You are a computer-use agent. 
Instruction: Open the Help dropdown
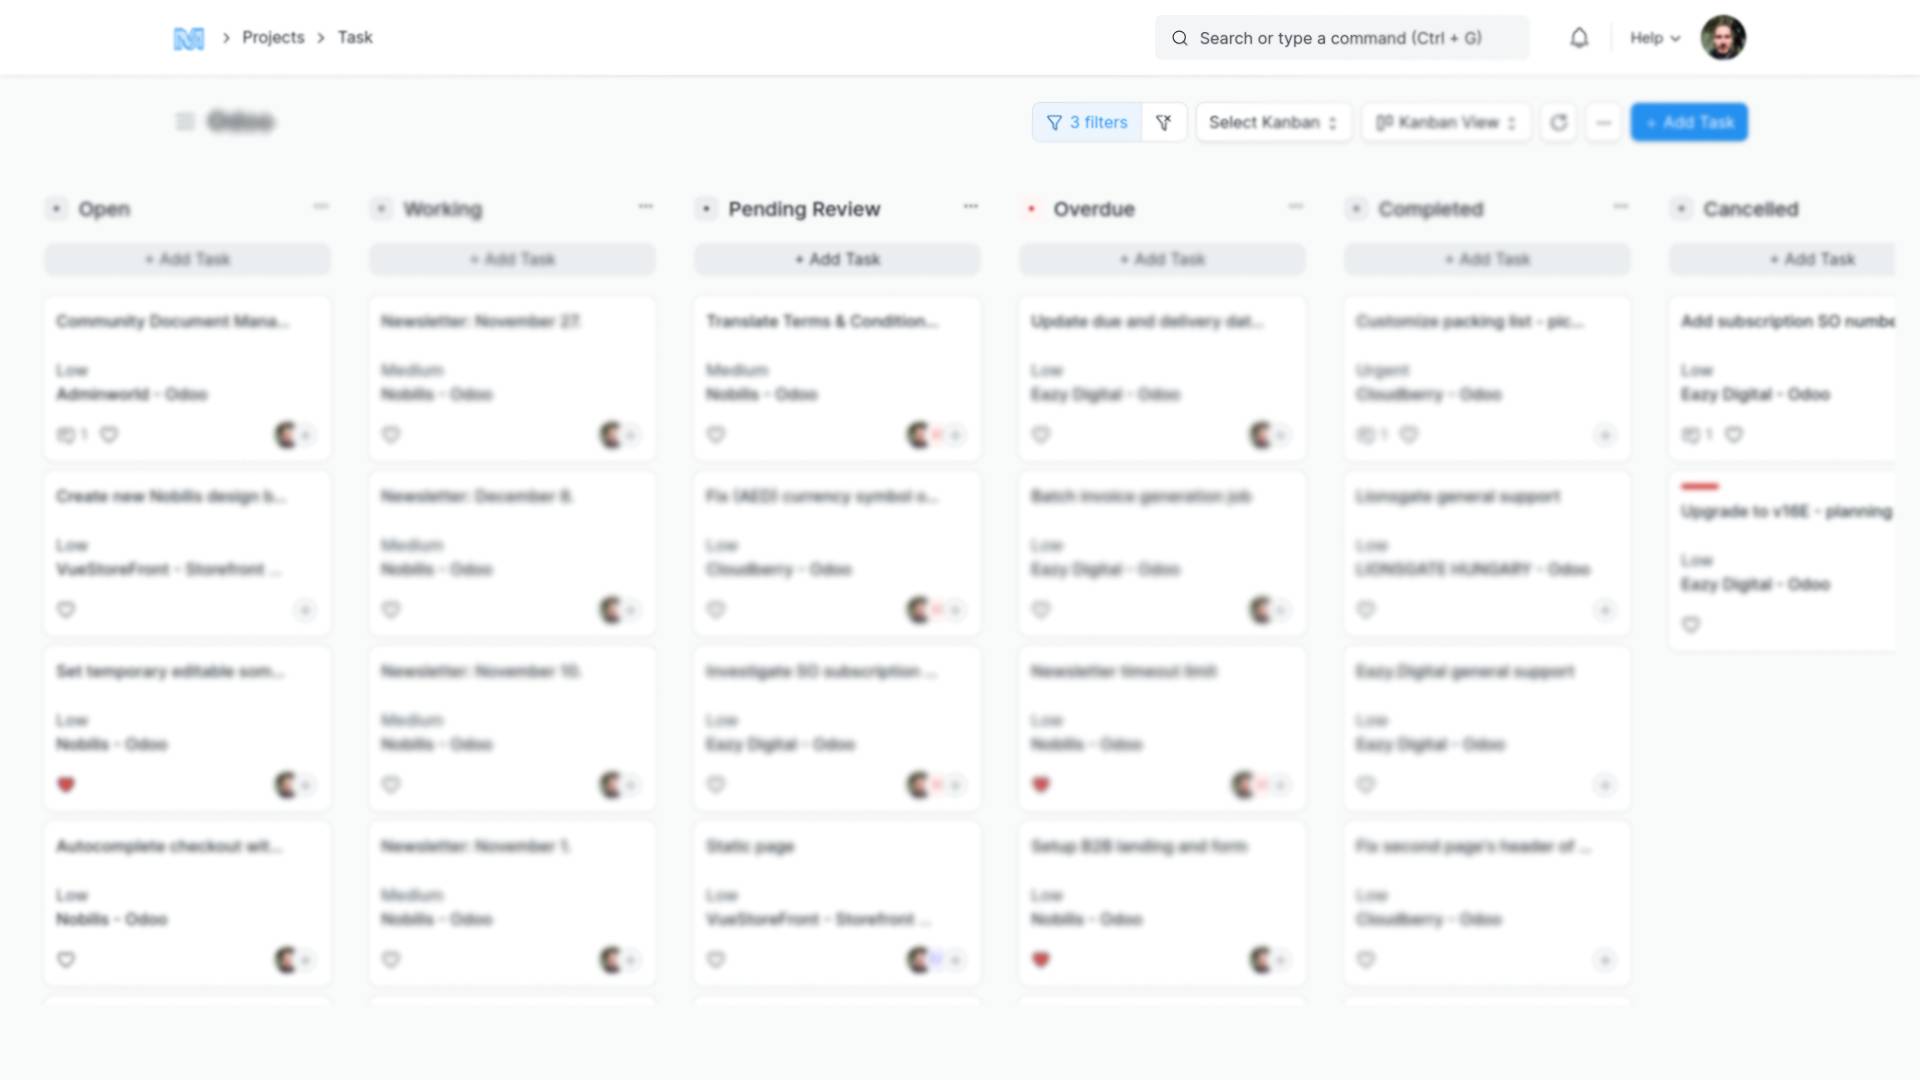click(x=1653, y=37)
